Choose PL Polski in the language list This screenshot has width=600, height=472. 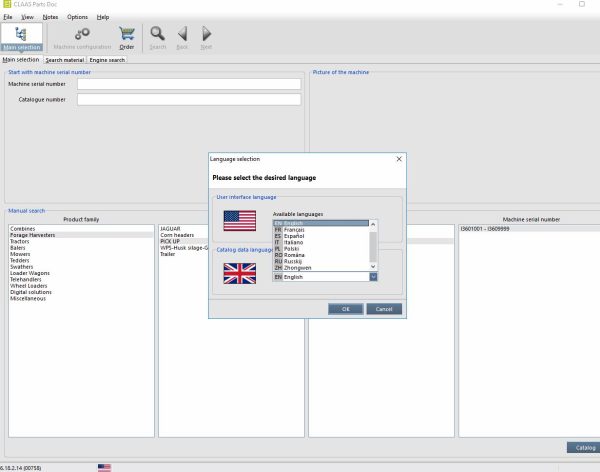point(321,249)
